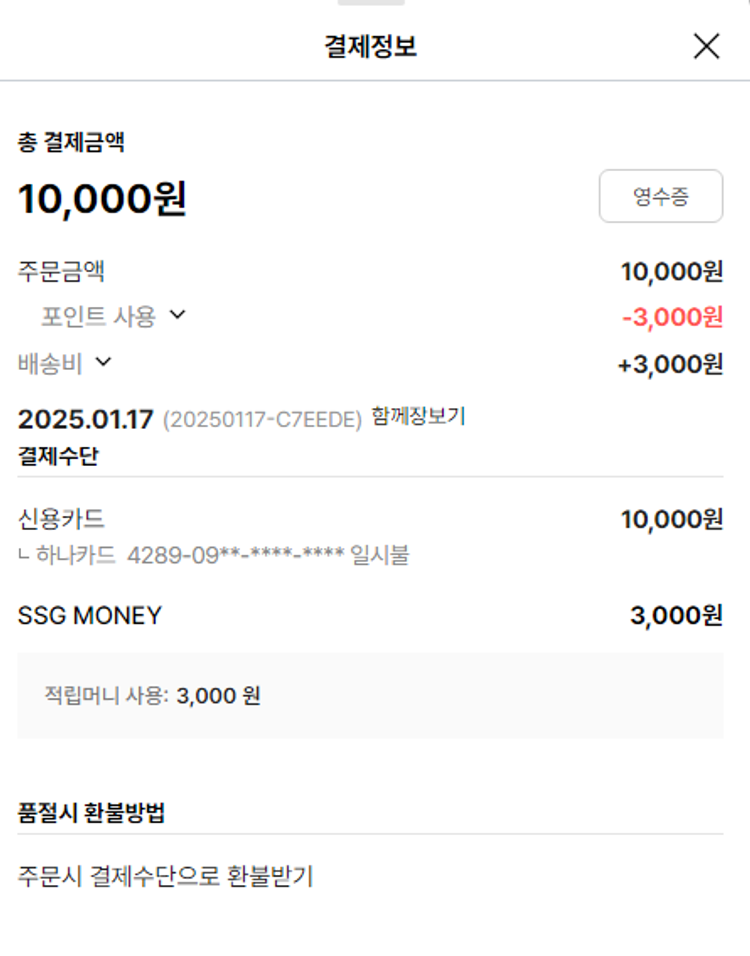
Task: Click the 영수증 receipt button
Action: 660,196
